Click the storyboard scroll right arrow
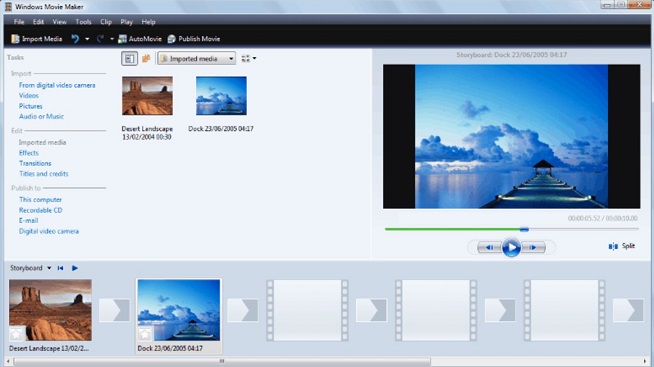 646,361
